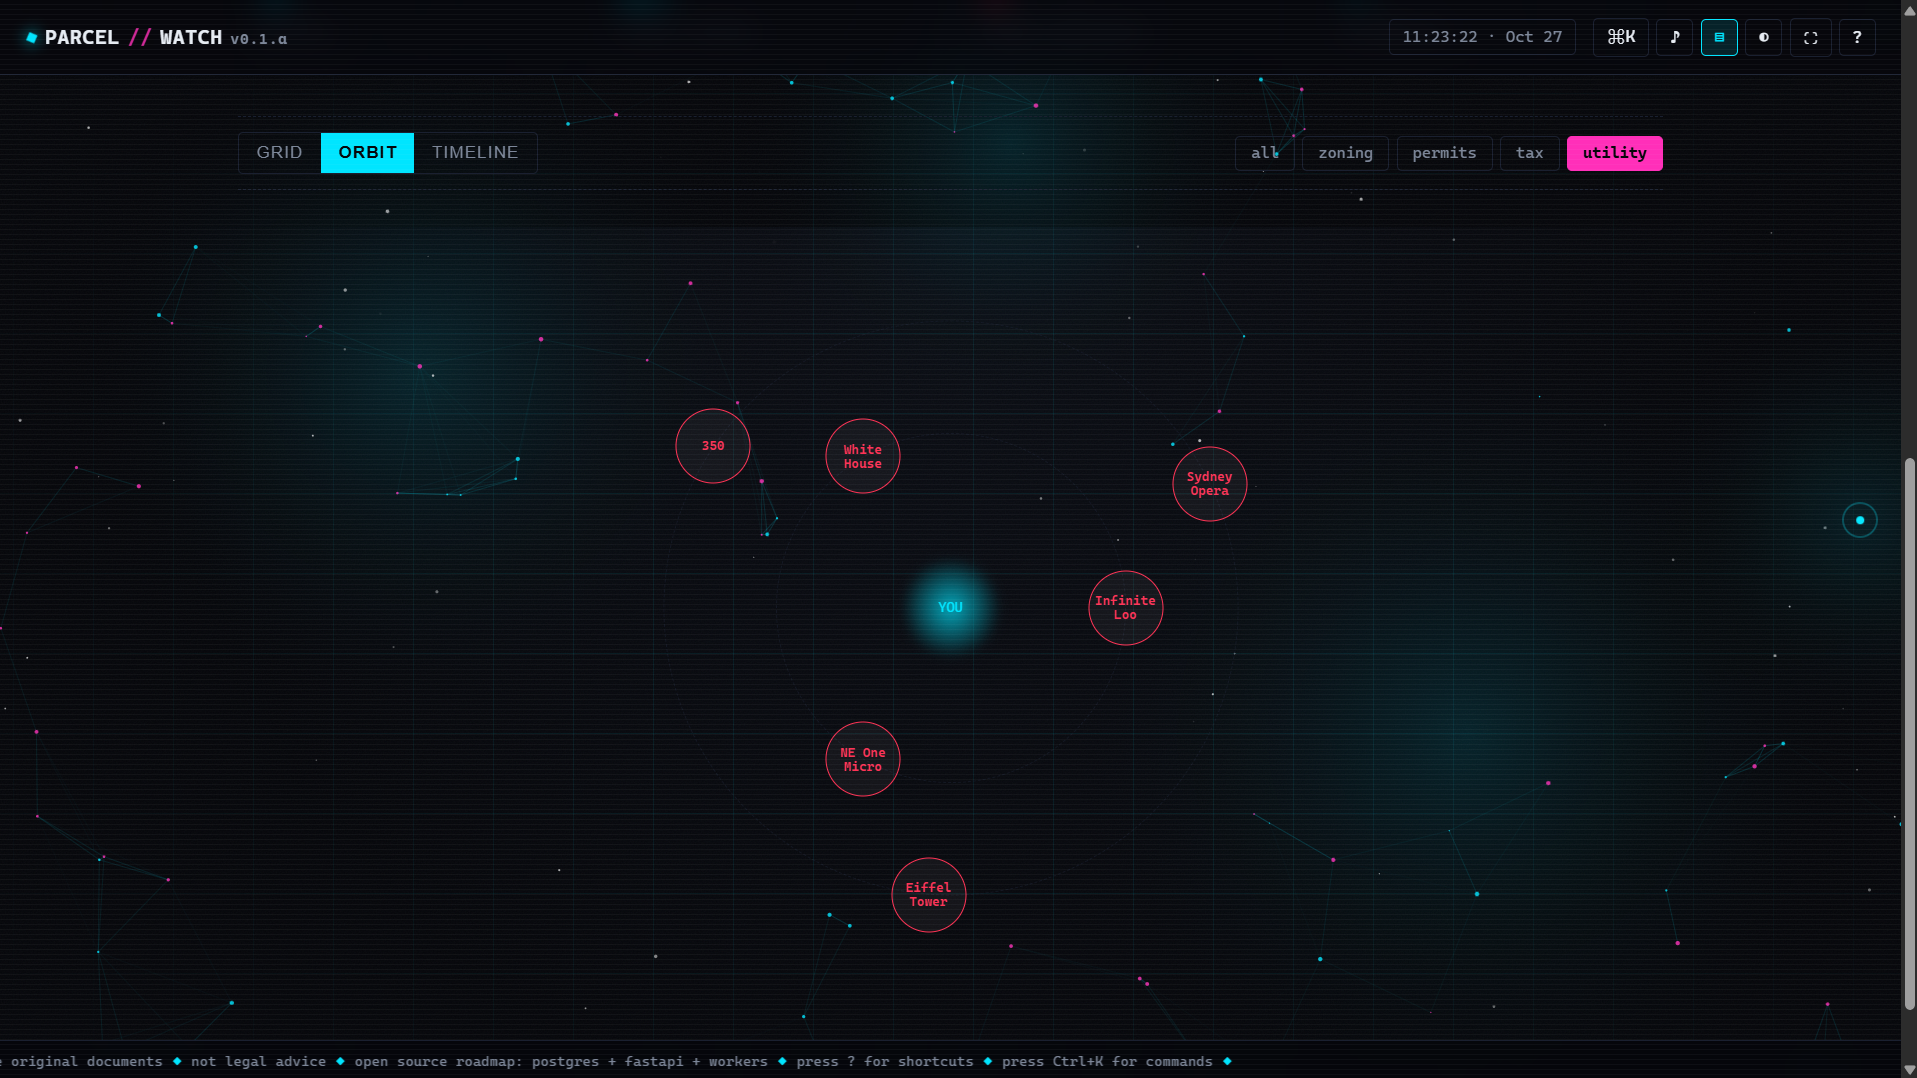1917x1078 pixels.
Task: Open the Eiffel Tower node
Action: 929,895
